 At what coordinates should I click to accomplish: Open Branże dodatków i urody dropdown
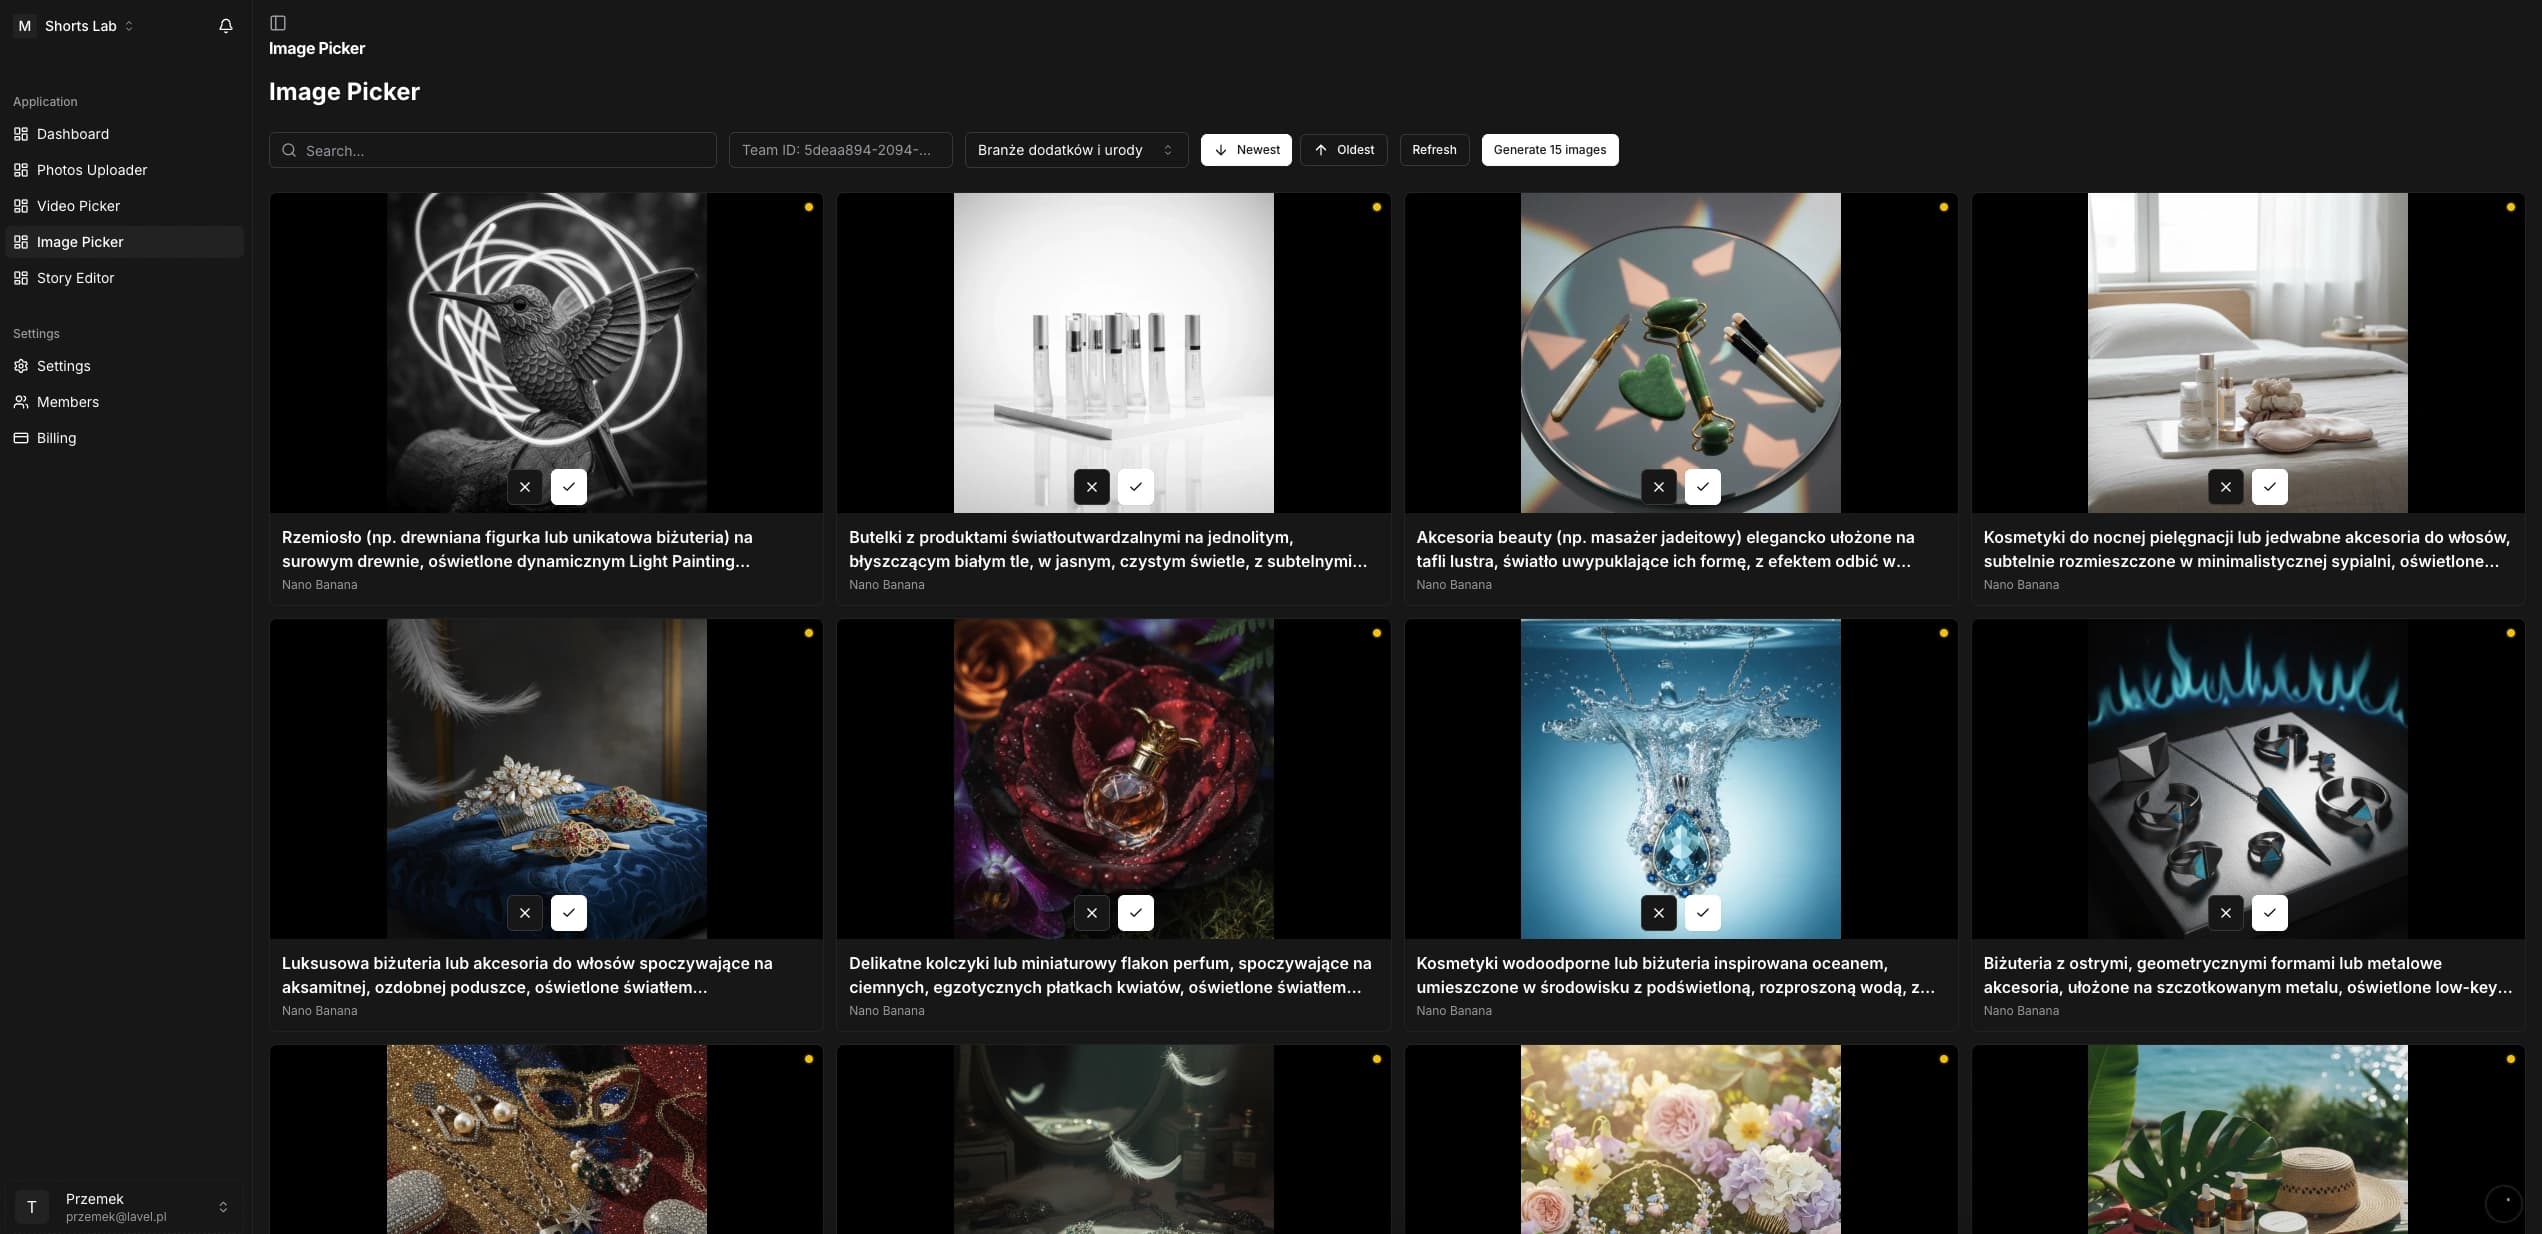[1076, 150]
